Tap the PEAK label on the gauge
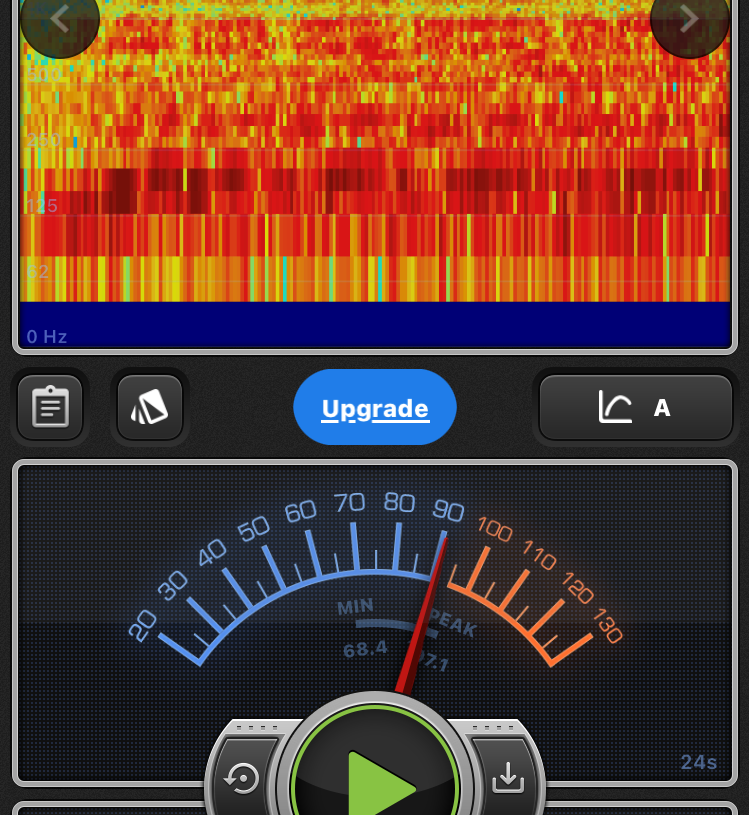749x815 pixels. pyautogui.click(x=453, y=623)
